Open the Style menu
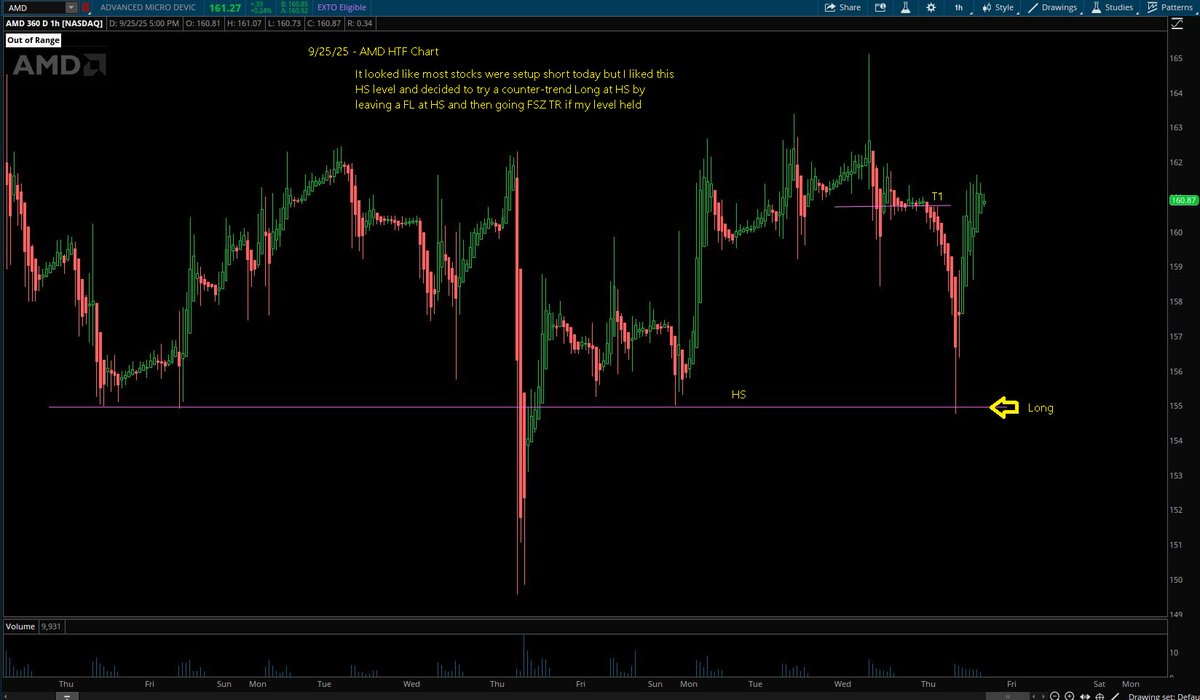Viewport: 1200px width, 700px height. click(998, 7)
